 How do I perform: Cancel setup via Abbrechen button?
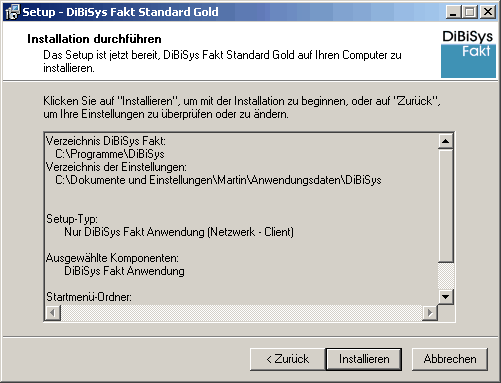pos(450,359)
